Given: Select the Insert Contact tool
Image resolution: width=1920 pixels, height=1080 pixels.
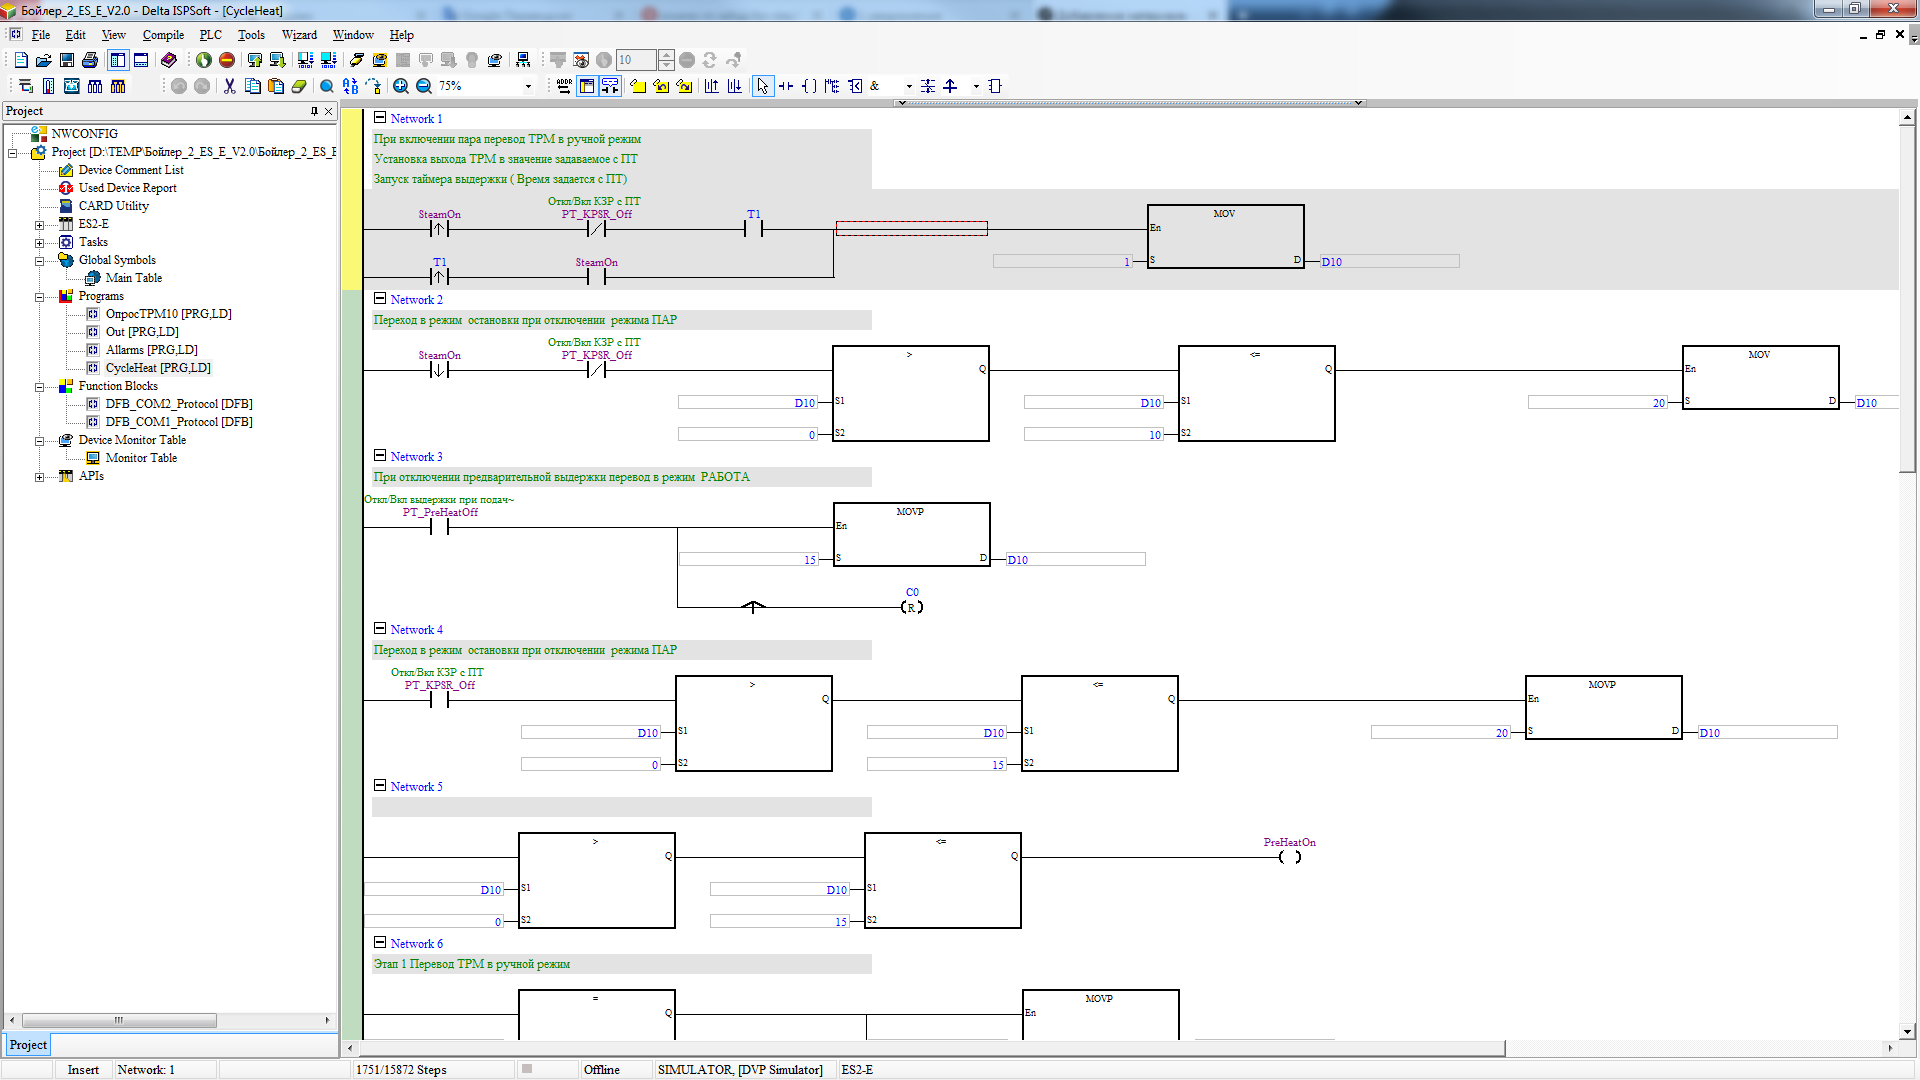Looking at the screenshot, I should tap(786, 86).
